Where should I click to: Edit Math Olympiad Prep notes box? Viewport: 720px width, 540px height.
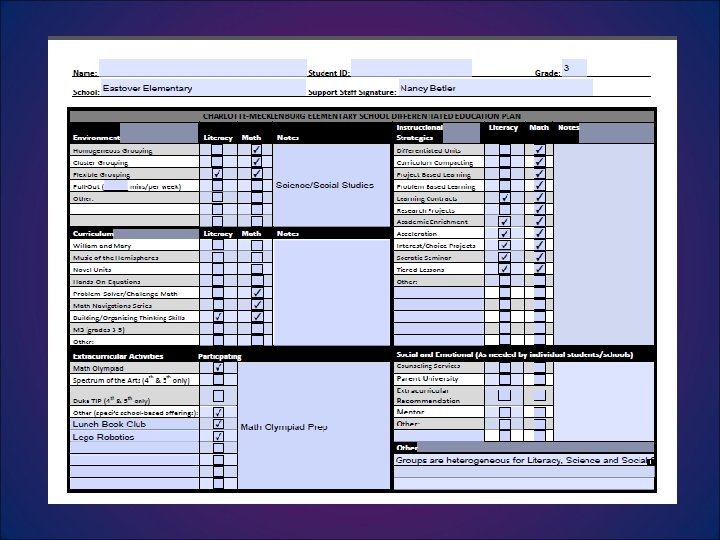coord(314,426)
